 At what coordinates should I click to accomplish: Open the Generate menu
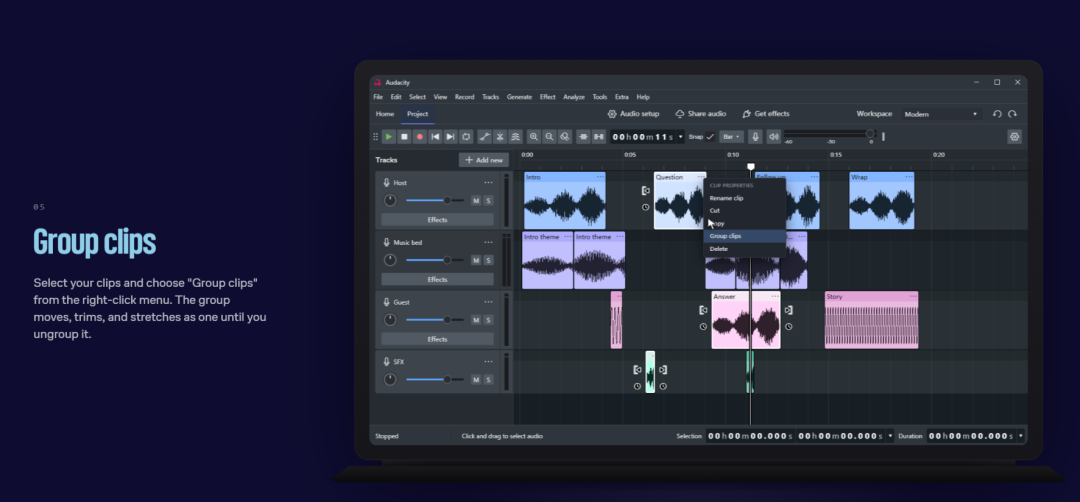[519, 97]
